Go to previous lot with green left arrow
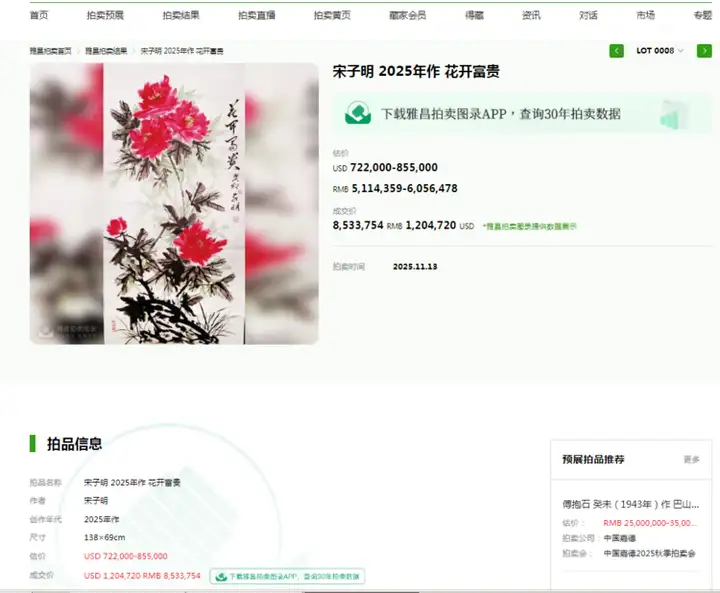 coord(616,51)
